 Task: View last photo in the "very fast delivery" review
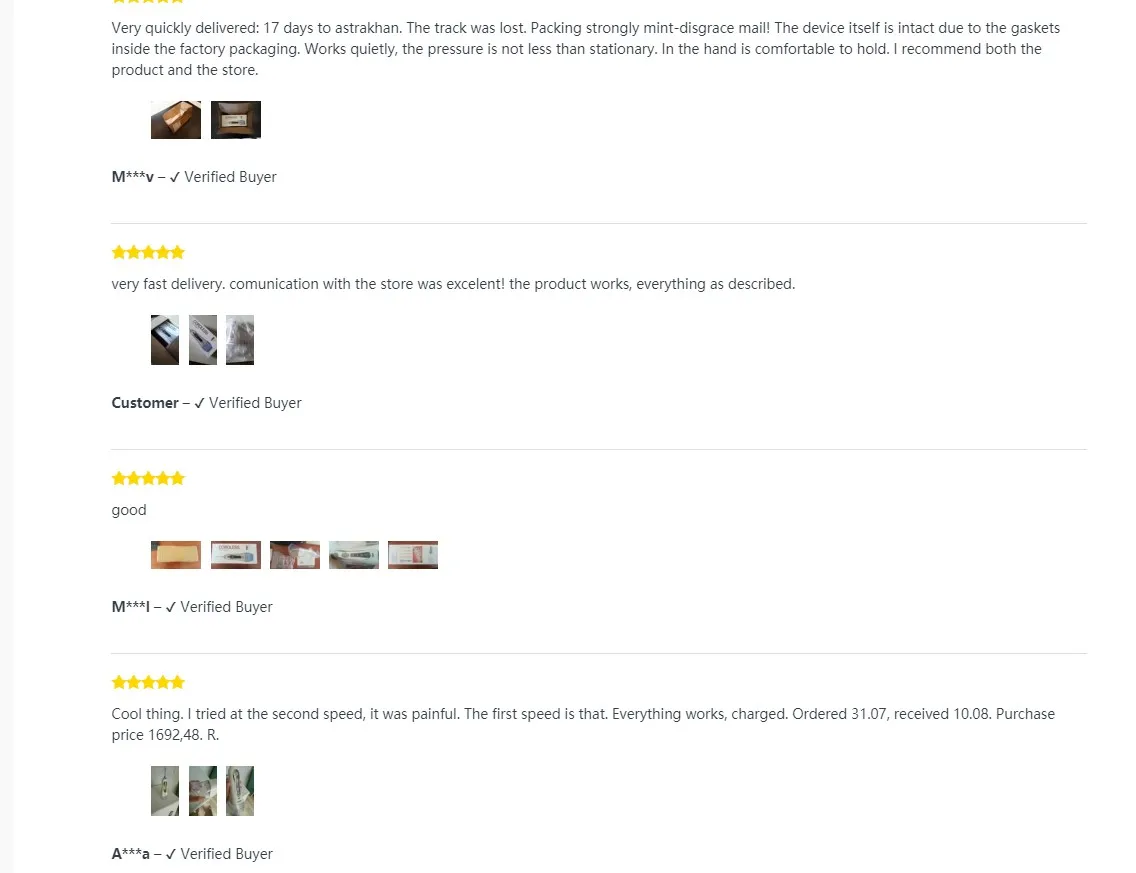coord(240,340)
